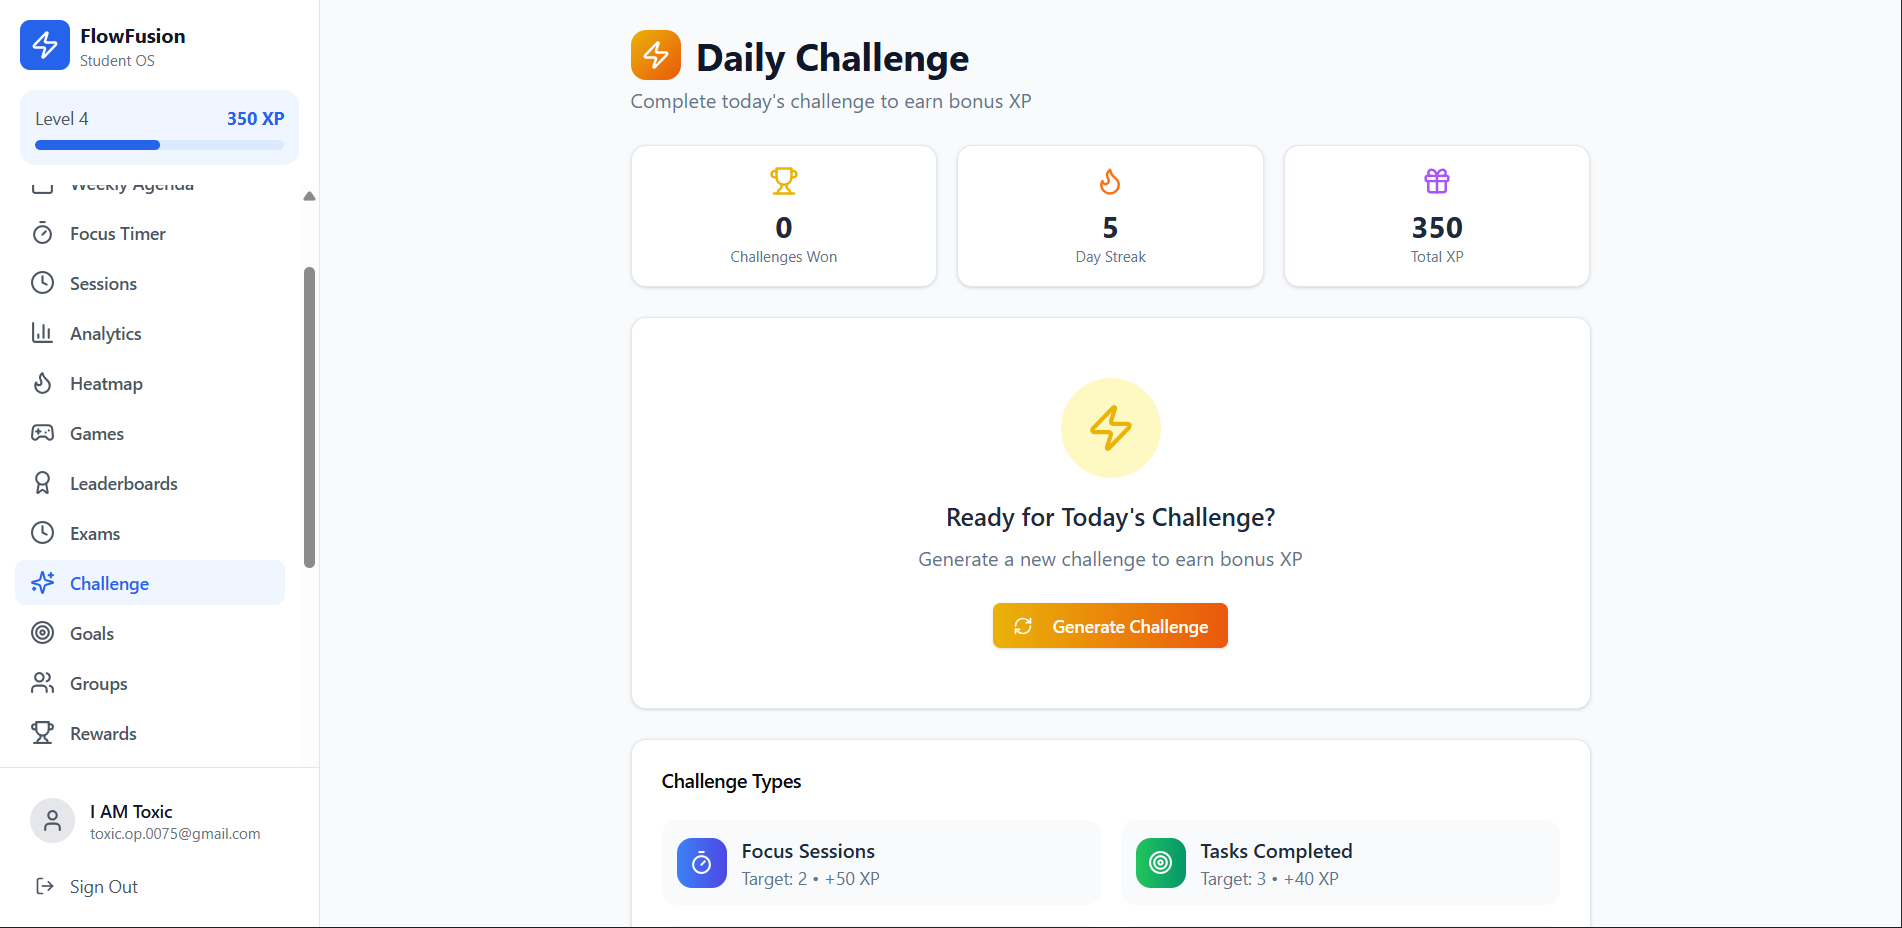Select the Challenge sidebar item
Viewport: 1902px width, 928px height.
pyautogui.click(x=150, y=583)
